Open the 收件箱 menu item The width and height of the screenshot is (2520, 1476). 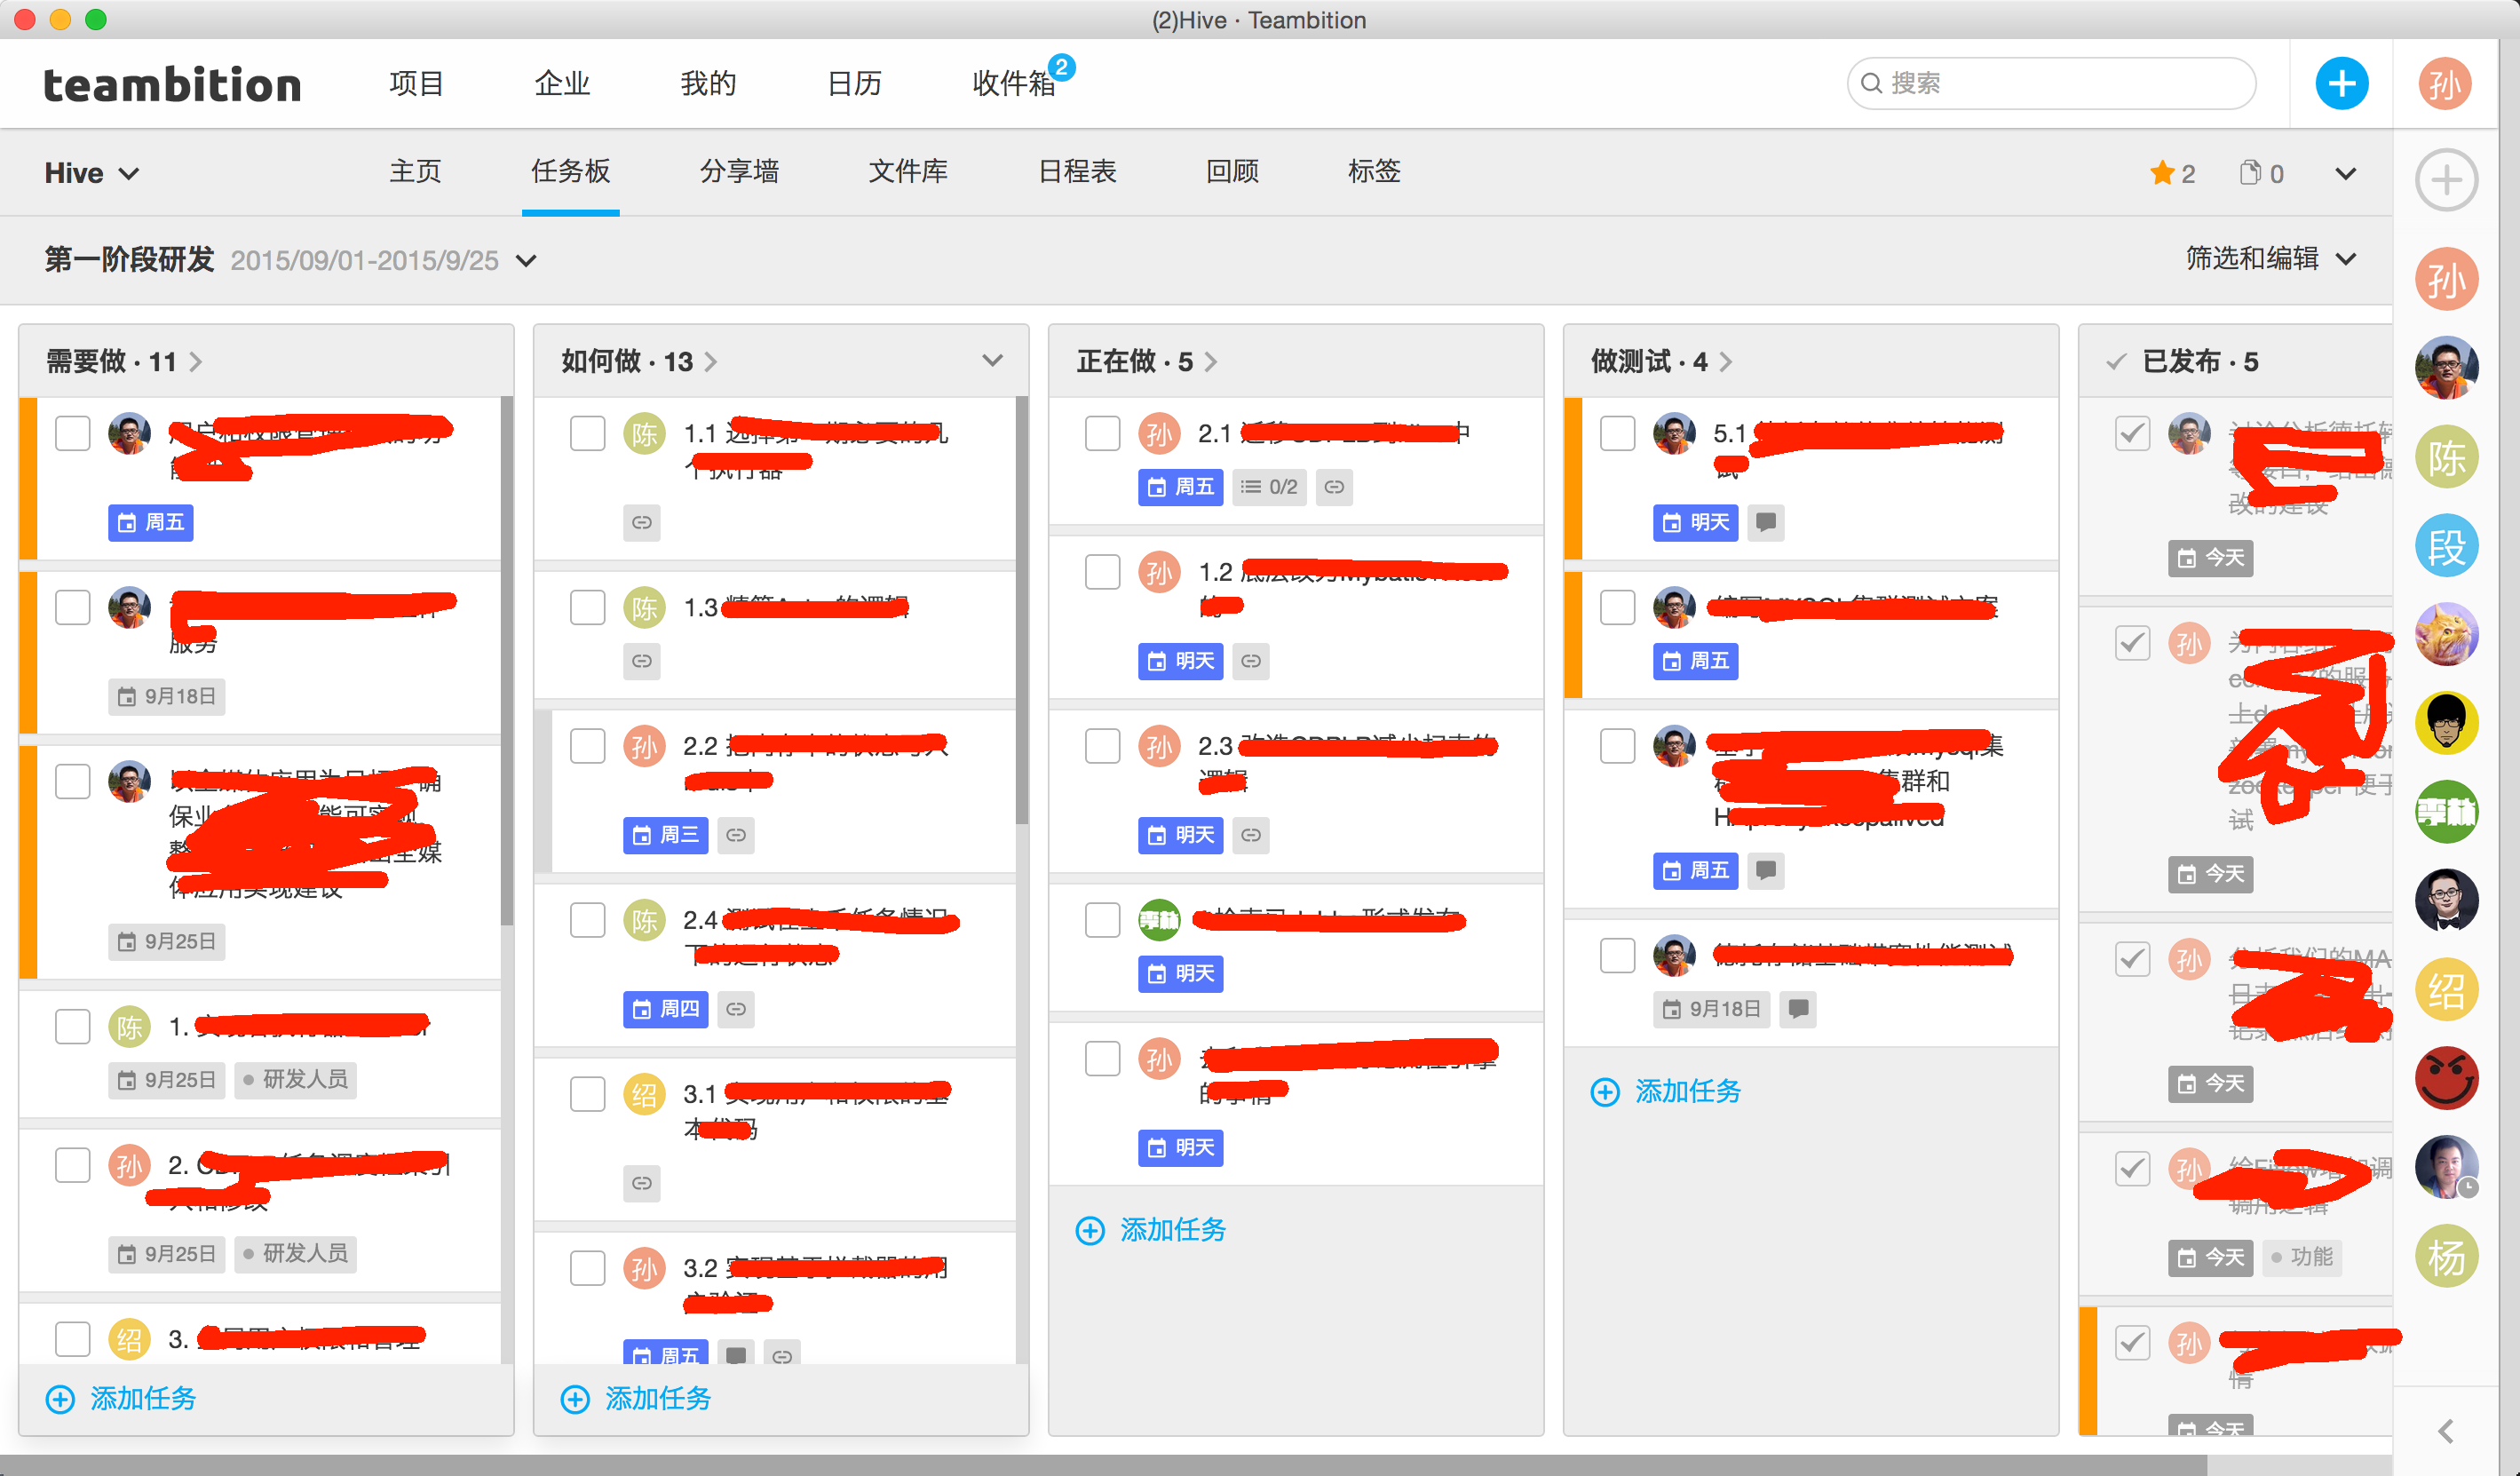pos(1013,84)
